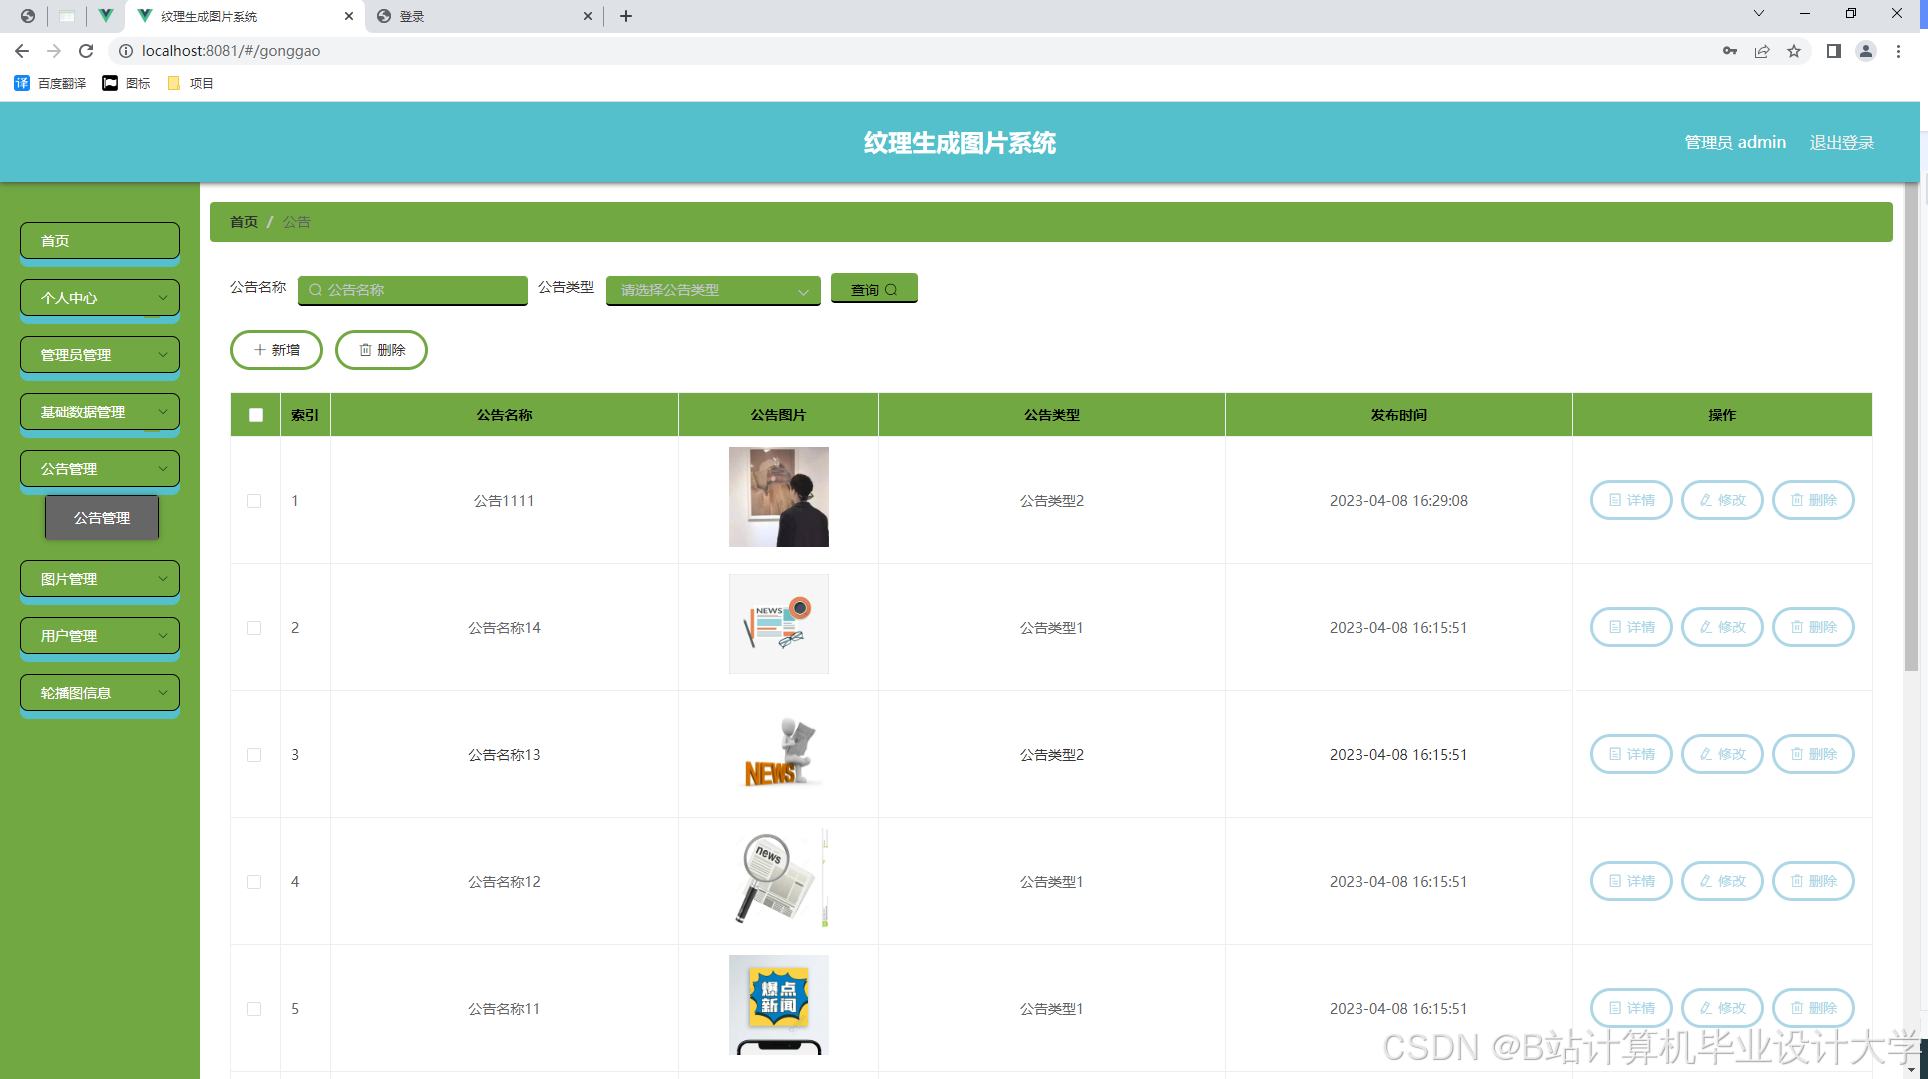Go back with the browser back arrow
This screenshot has width=1928, height=1079.
click(22, 51)
